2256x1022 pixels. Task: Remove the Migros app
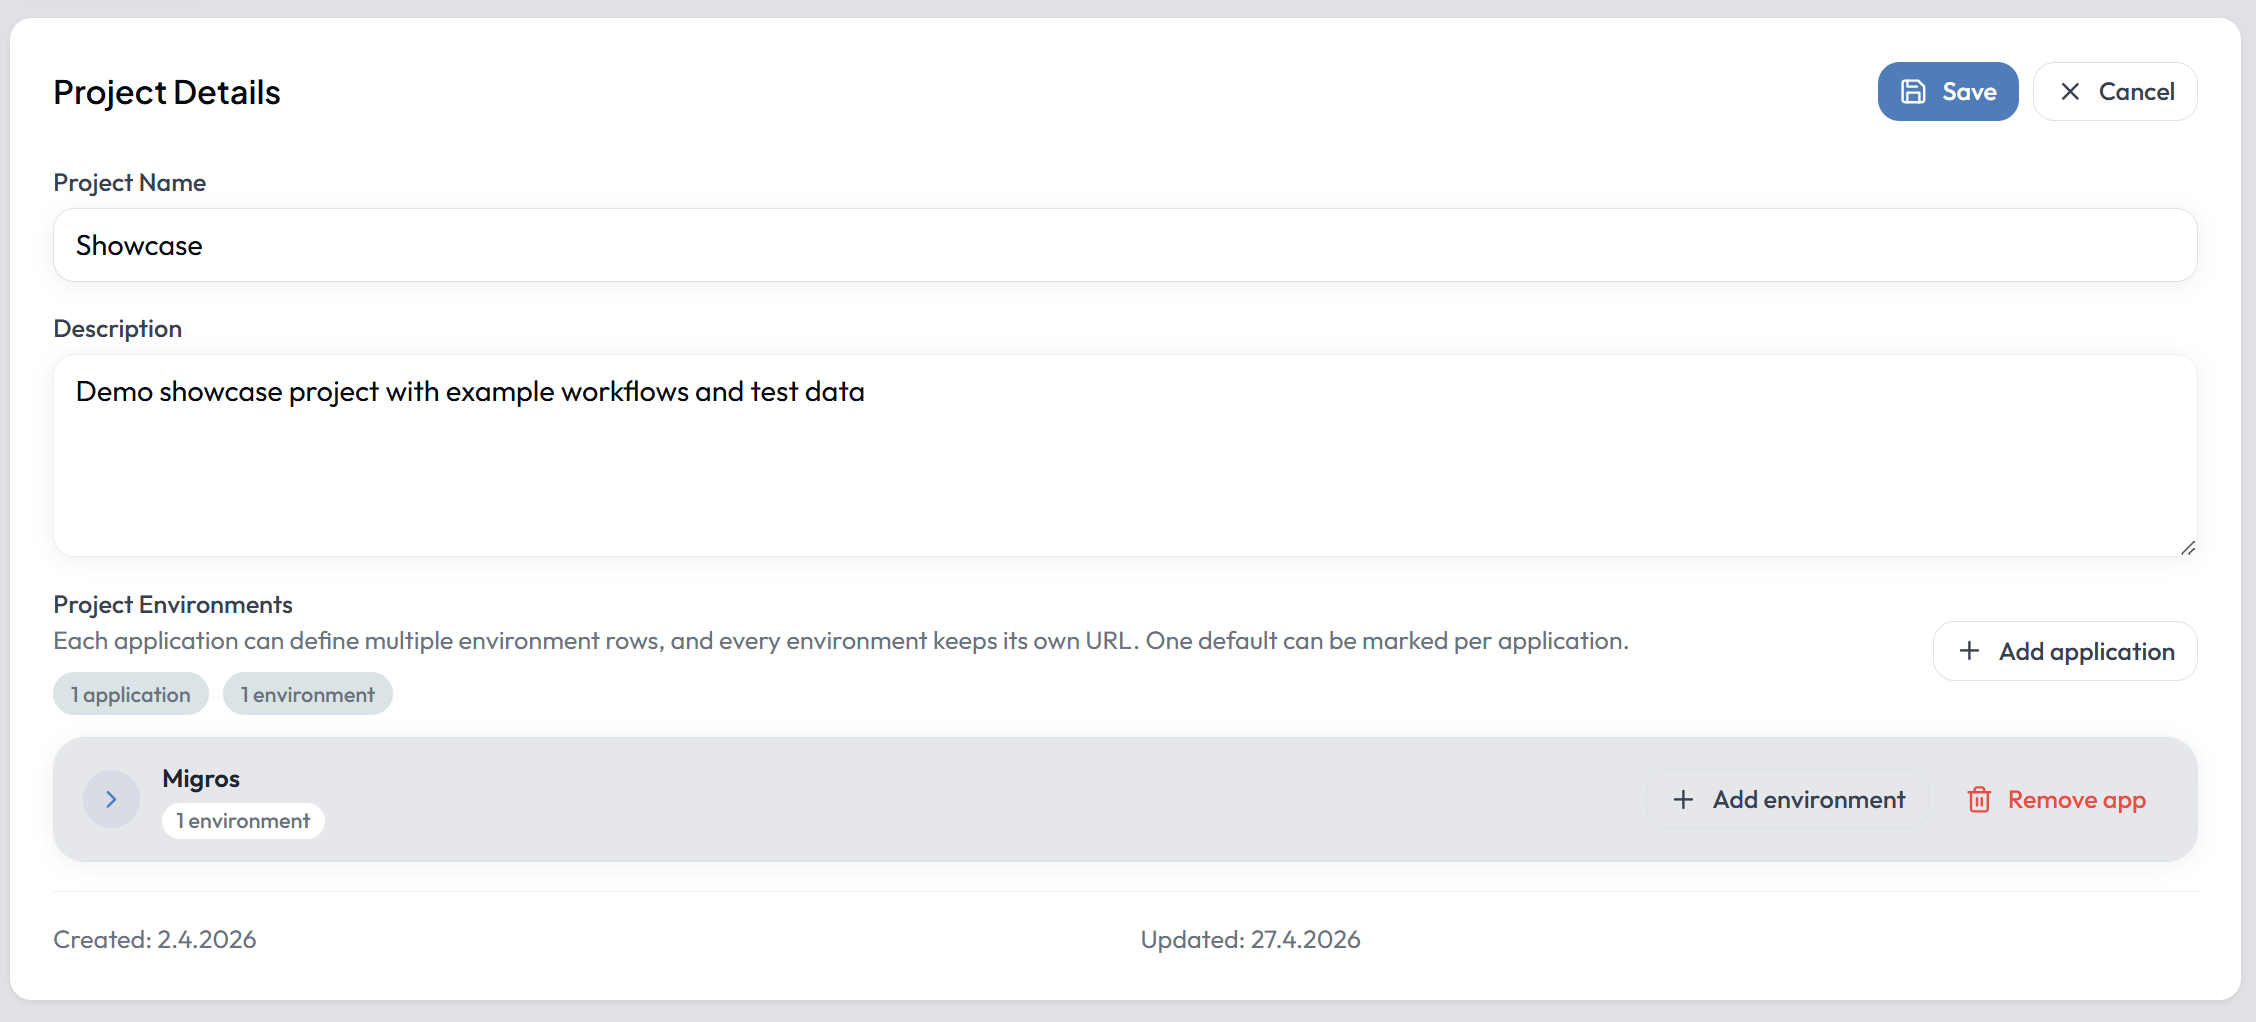[2056, 800]
